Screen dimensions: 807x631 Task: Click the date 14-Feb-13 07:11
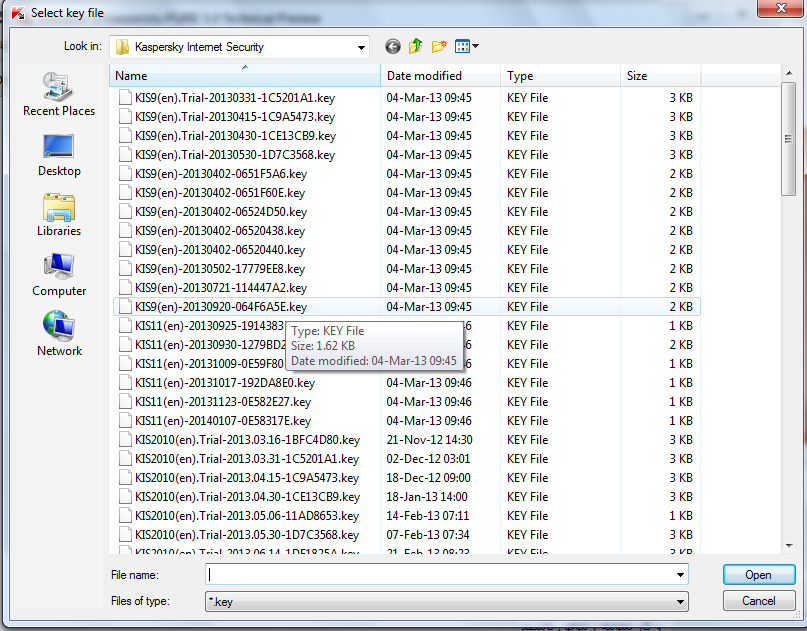coord(428,516)
